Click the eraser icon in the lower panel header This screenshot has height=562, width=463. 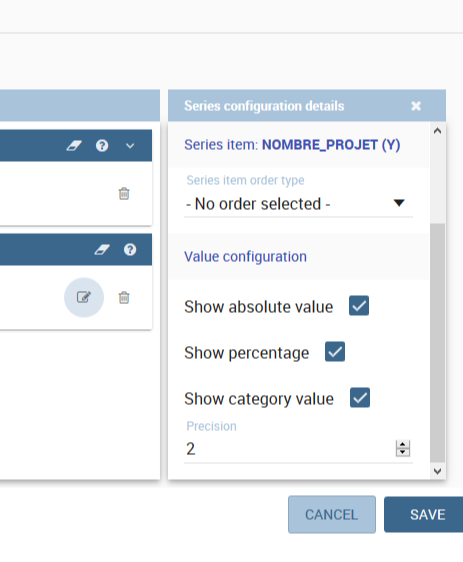[102, 250]
